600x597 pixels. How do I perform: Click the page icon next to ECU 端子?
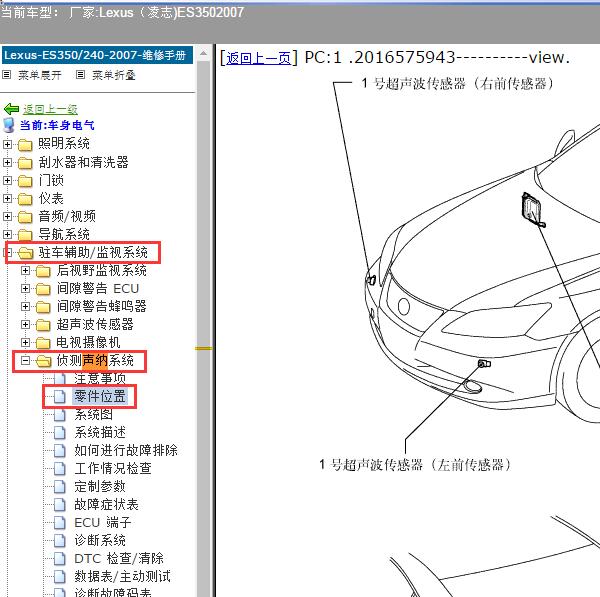click(x=60, y=522)
